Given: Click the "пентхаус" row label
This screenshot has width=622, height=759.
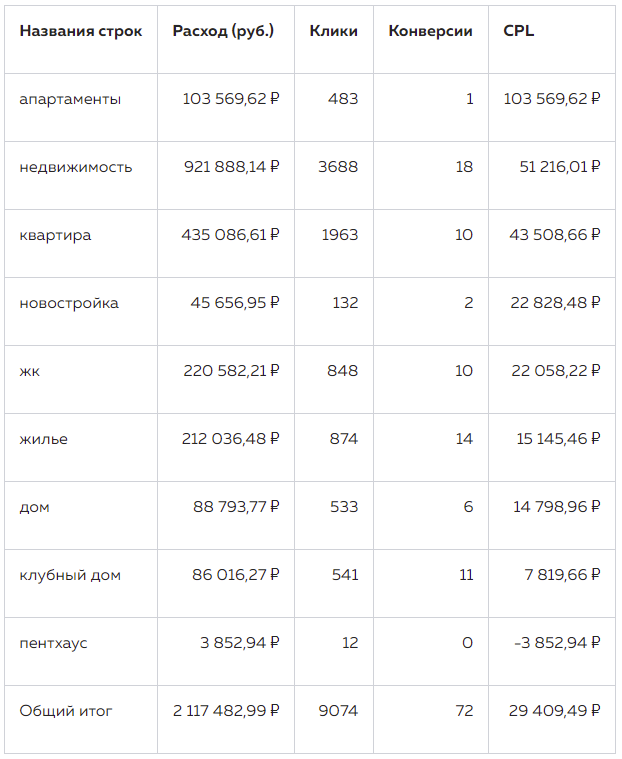Looking at the screenshot, I should click(53, 643).
